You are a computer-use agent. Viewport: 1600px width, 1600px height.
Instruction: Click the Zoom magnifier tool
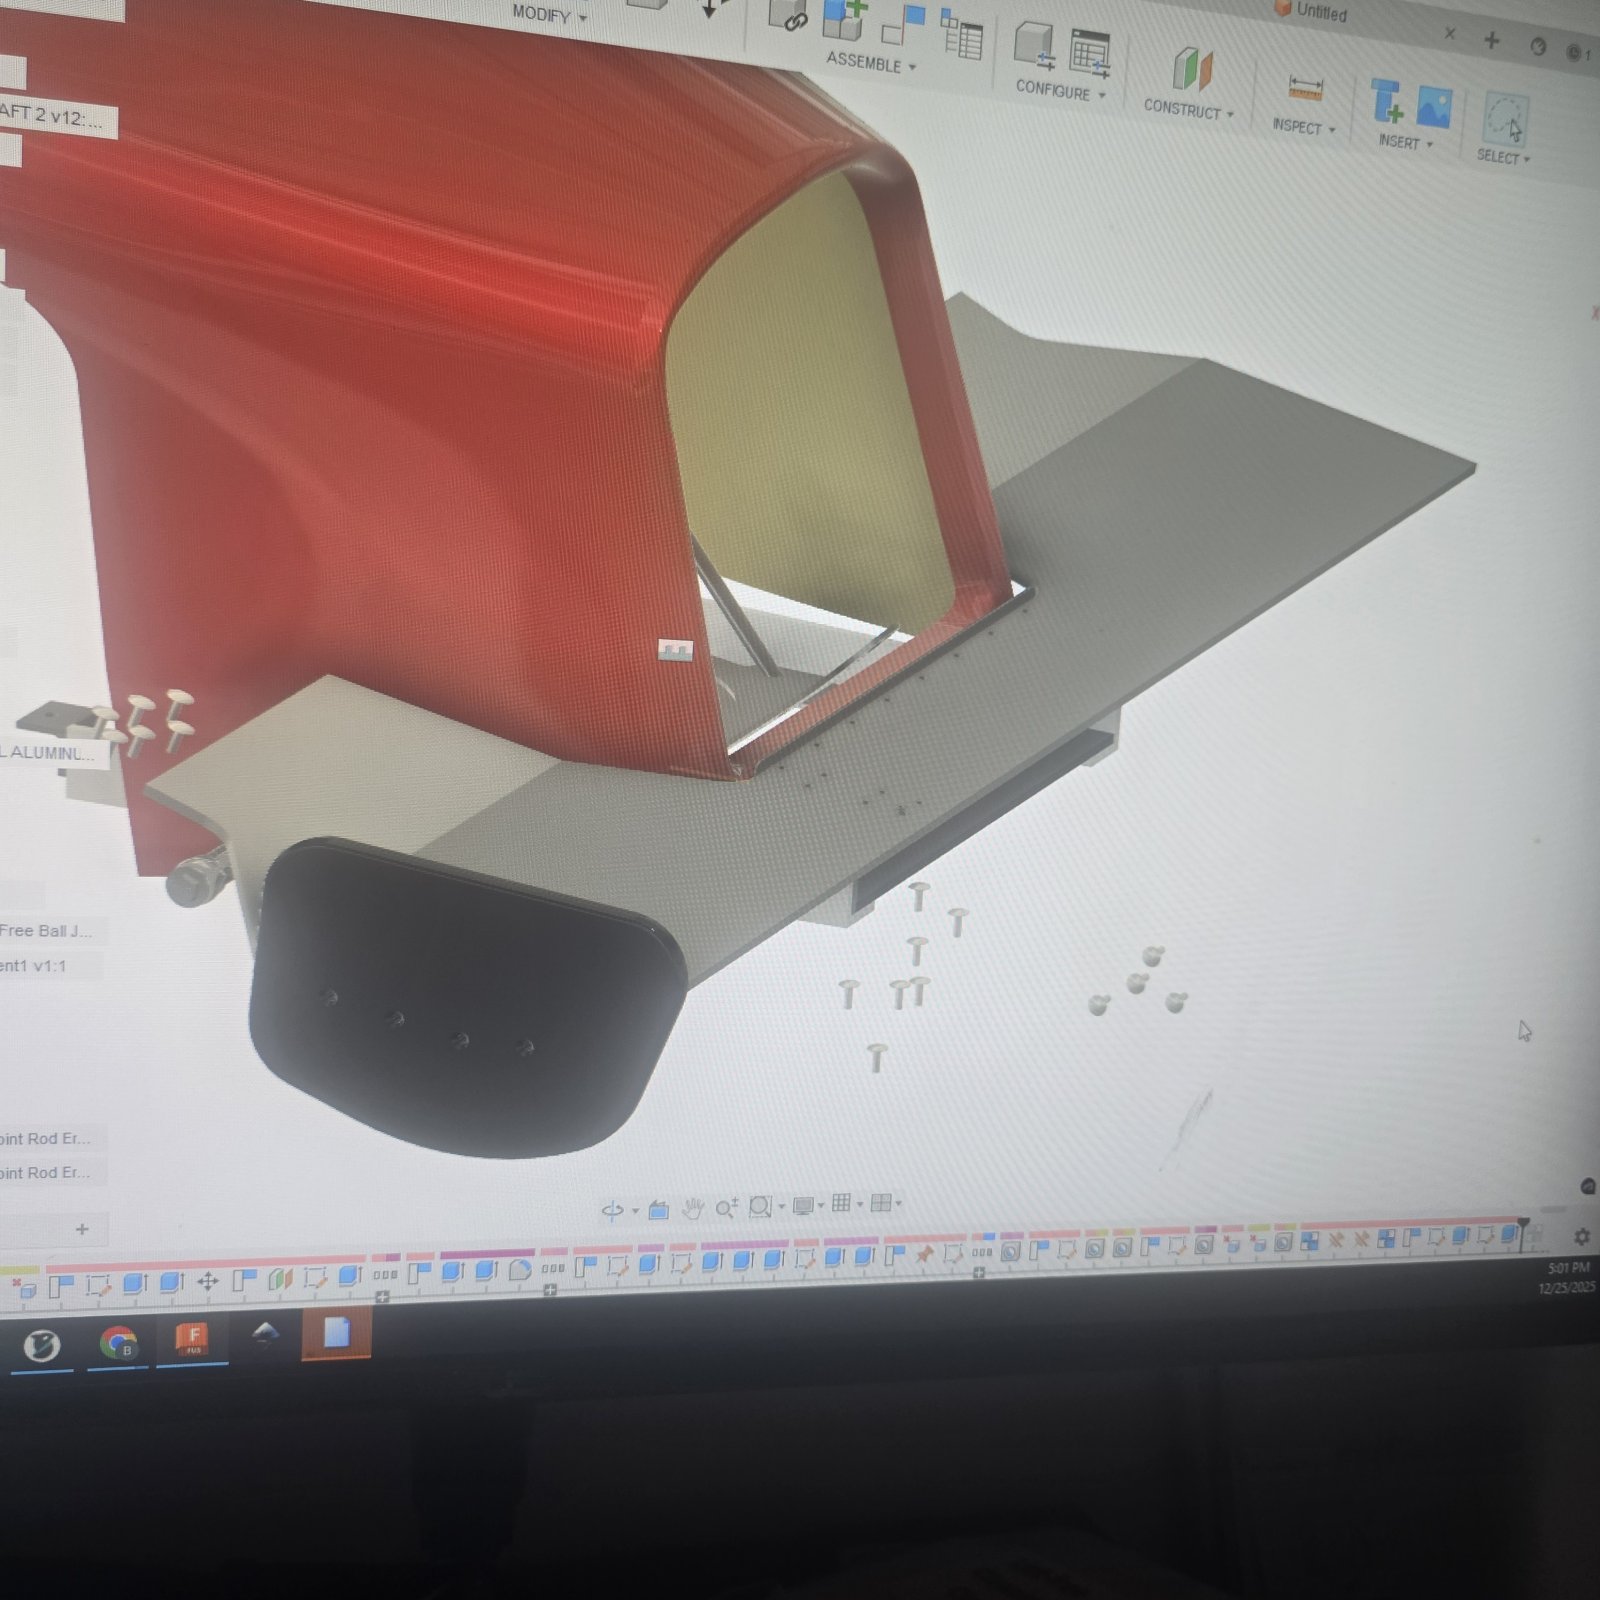click(x=727, y=1207)
